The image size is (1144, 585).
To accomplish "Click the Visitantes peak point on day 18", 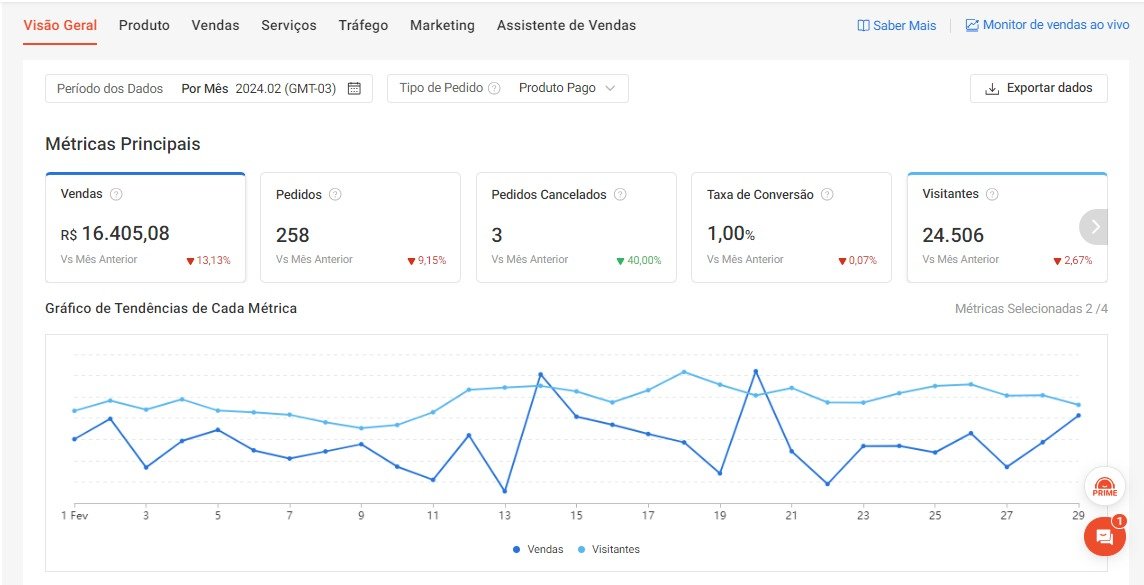I will click(x=684, y=372).
